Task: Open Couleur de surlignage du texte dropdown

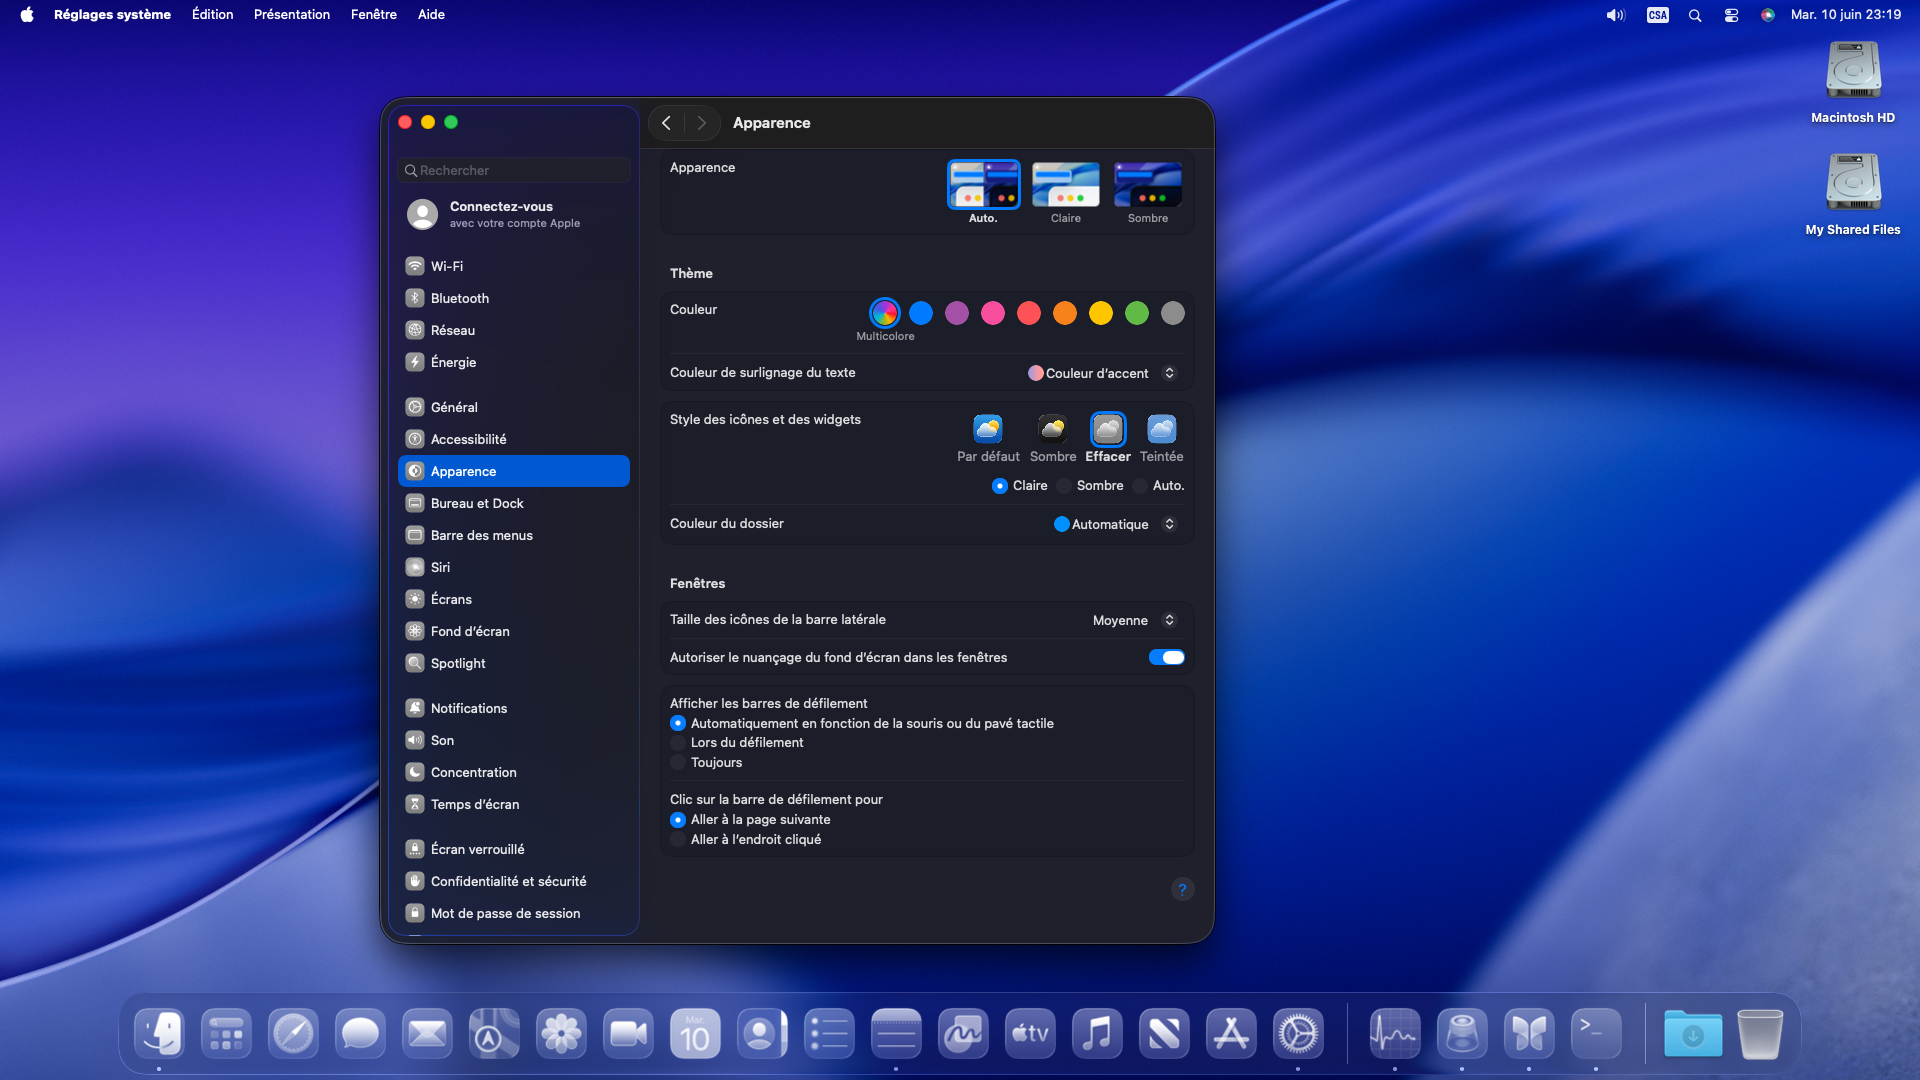Action: [x=1102, y=373]
